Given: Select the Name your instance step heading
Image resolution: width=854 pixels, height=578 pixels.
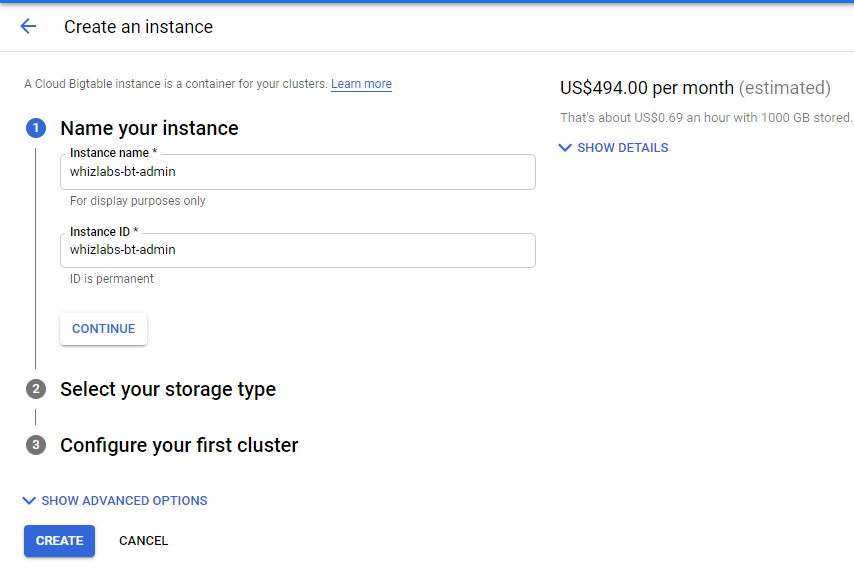Looking at the screenshot, I should click(149, 128).
